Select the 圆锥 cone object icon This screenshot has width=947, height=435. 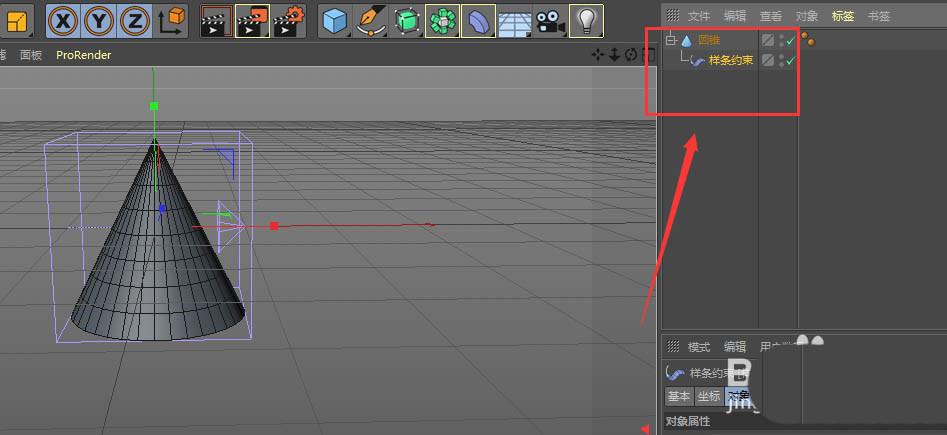pyautogui.click(x=687, y=40)
